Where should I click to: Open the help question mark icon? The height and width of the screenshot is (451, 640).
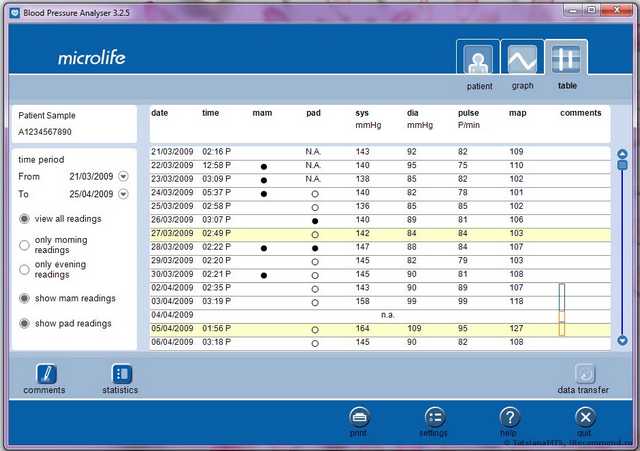click(x=510, y=417)
